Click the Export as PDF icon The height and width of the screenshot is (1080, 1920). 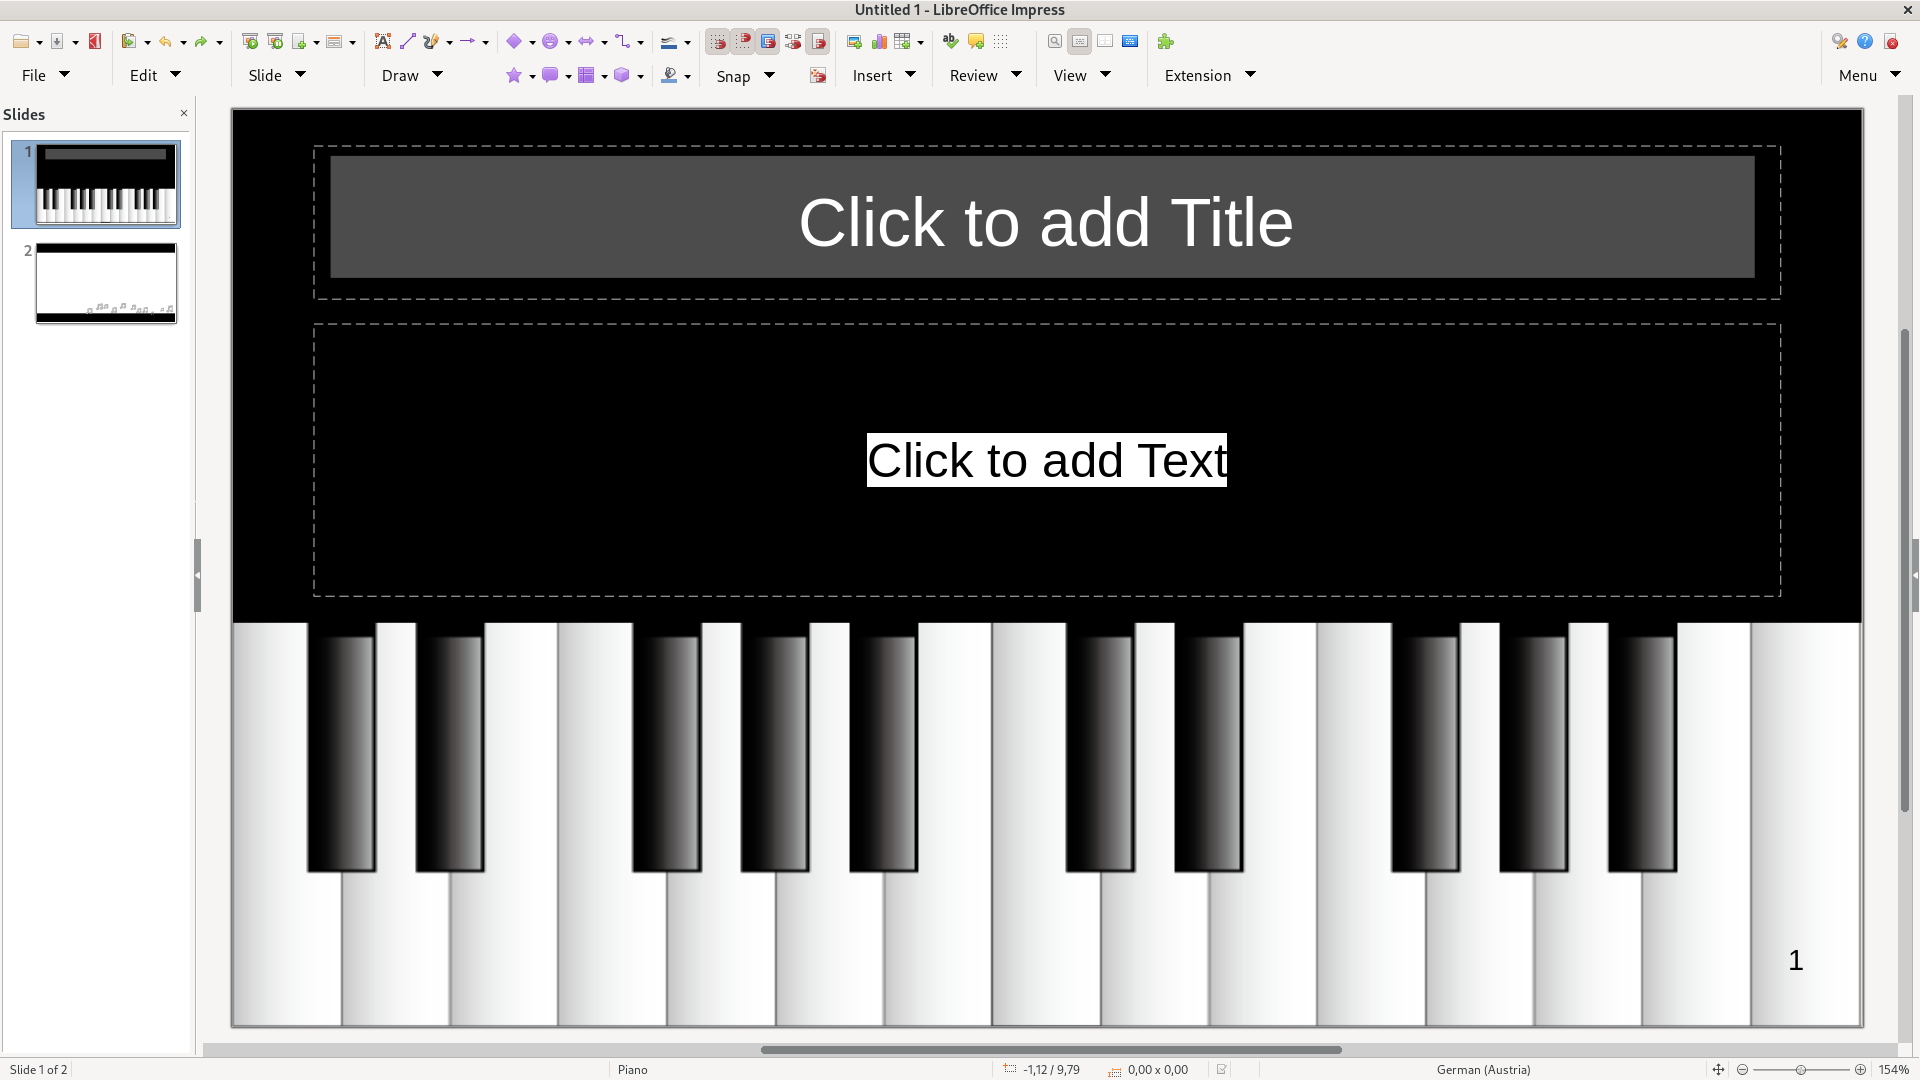(x=95, y=42)
